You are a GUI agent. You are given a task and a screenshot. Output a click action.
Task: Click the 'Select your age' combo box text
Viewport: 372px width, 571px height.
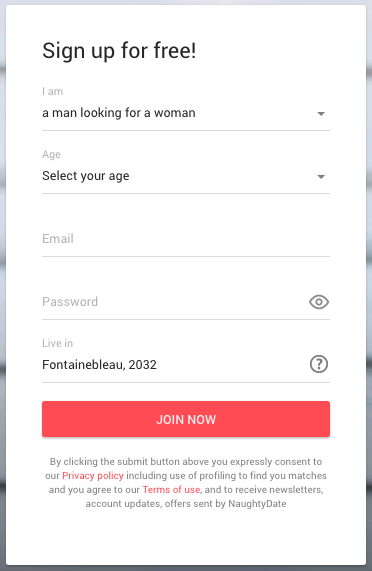[86, 176]
